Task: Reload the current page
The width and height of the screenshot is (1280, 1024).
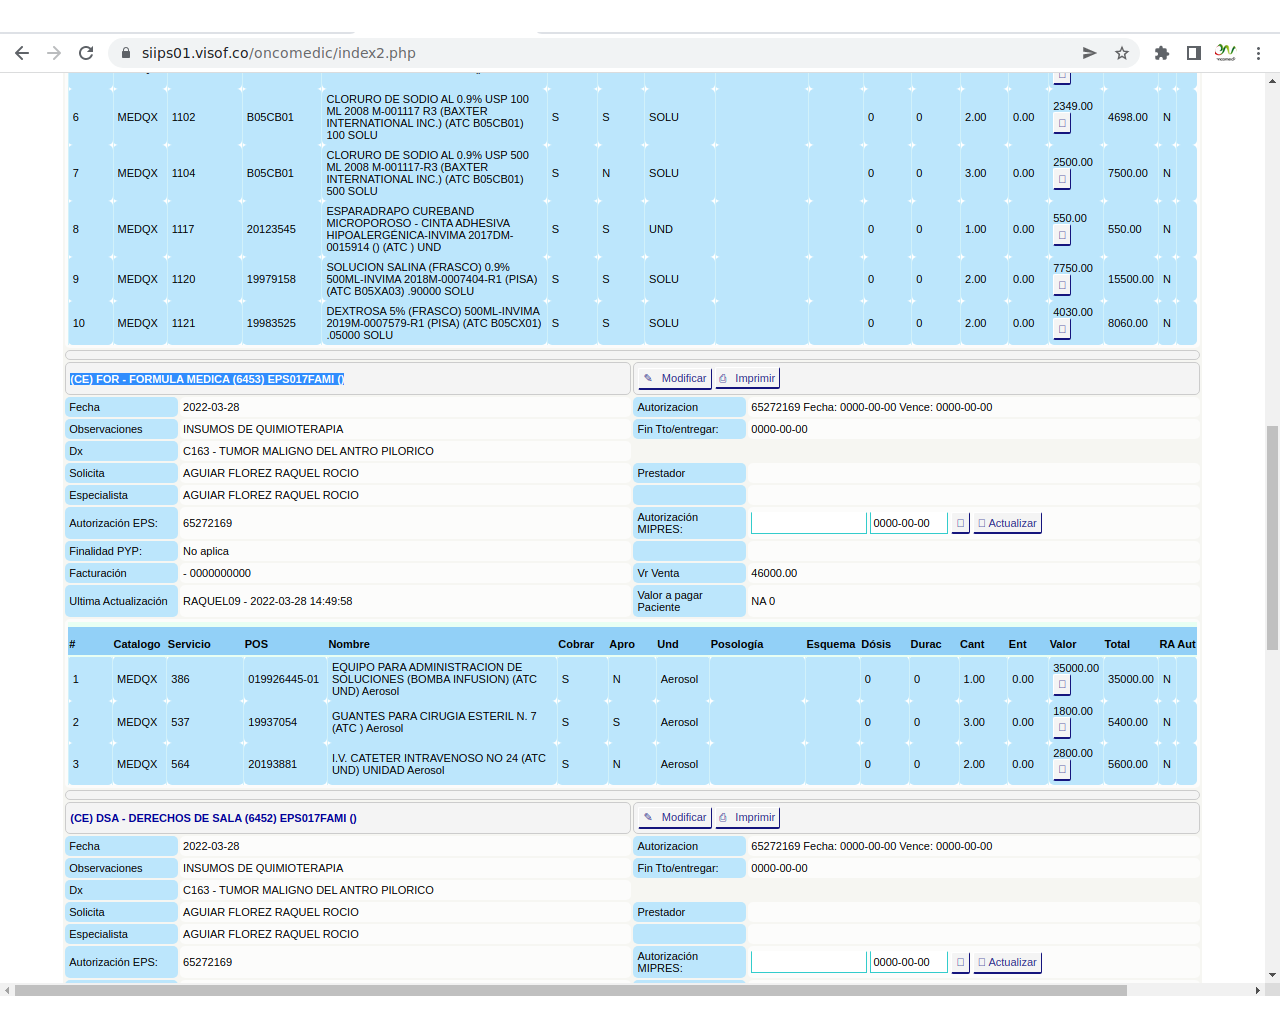Action: (x=86, y=53)
